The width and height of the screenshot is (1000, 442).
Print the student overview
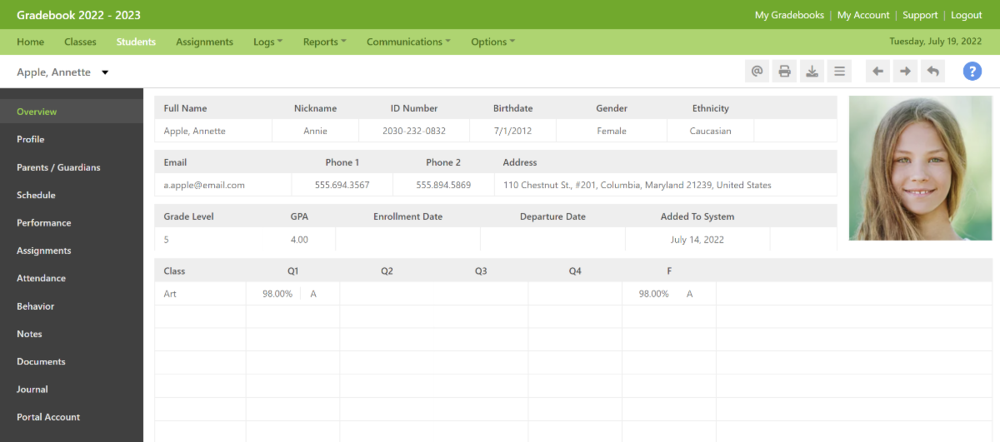pos(784,71)
